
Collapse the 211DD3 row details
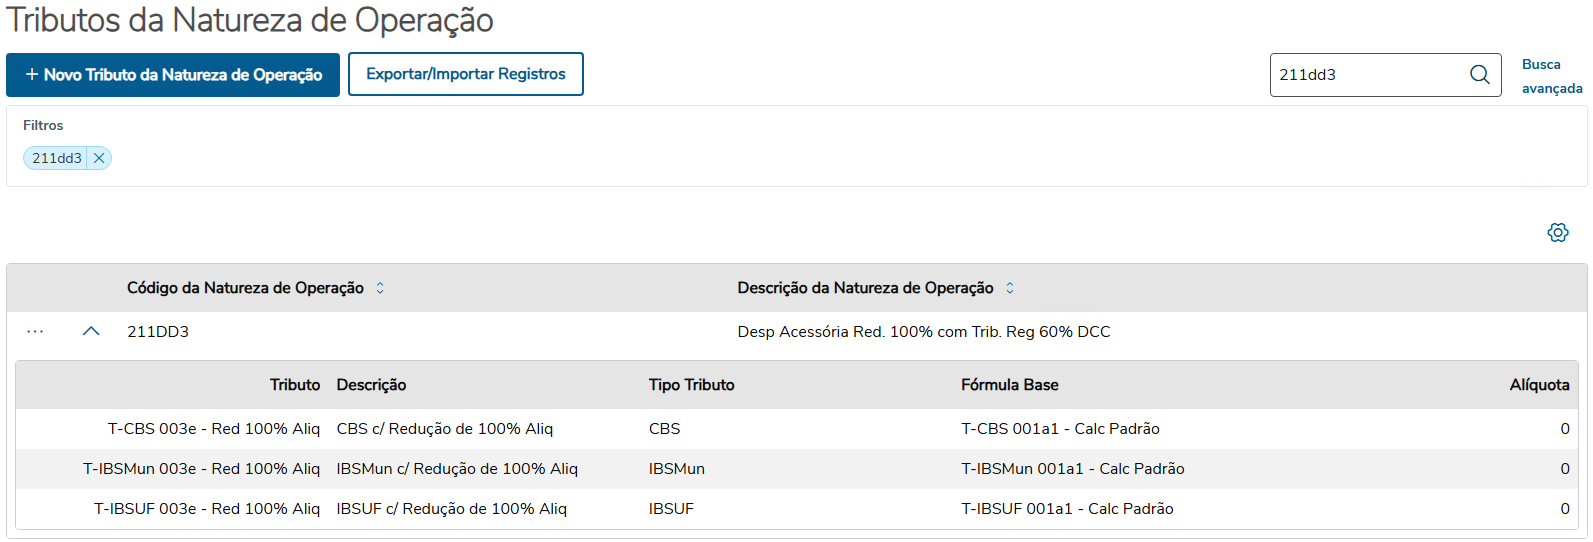point(91,332)
